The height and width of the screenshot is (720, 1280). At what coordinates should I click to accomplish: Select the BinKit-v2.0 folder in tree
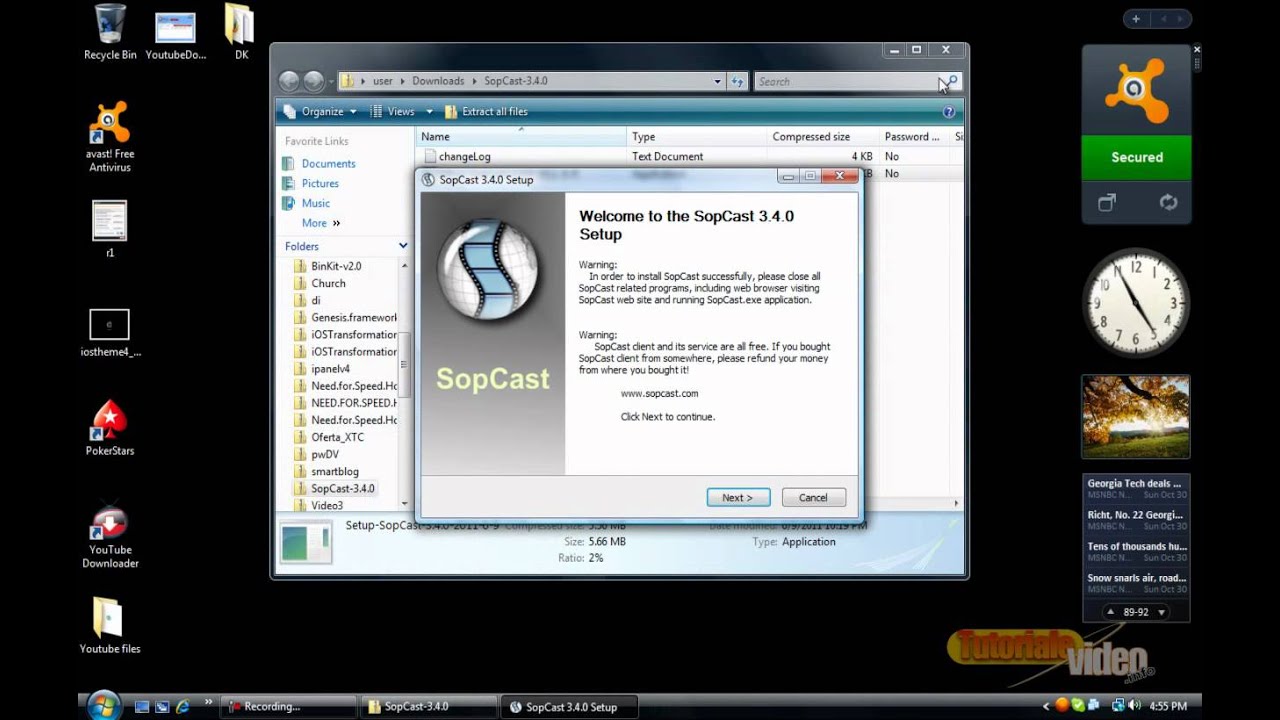point(336,267)
